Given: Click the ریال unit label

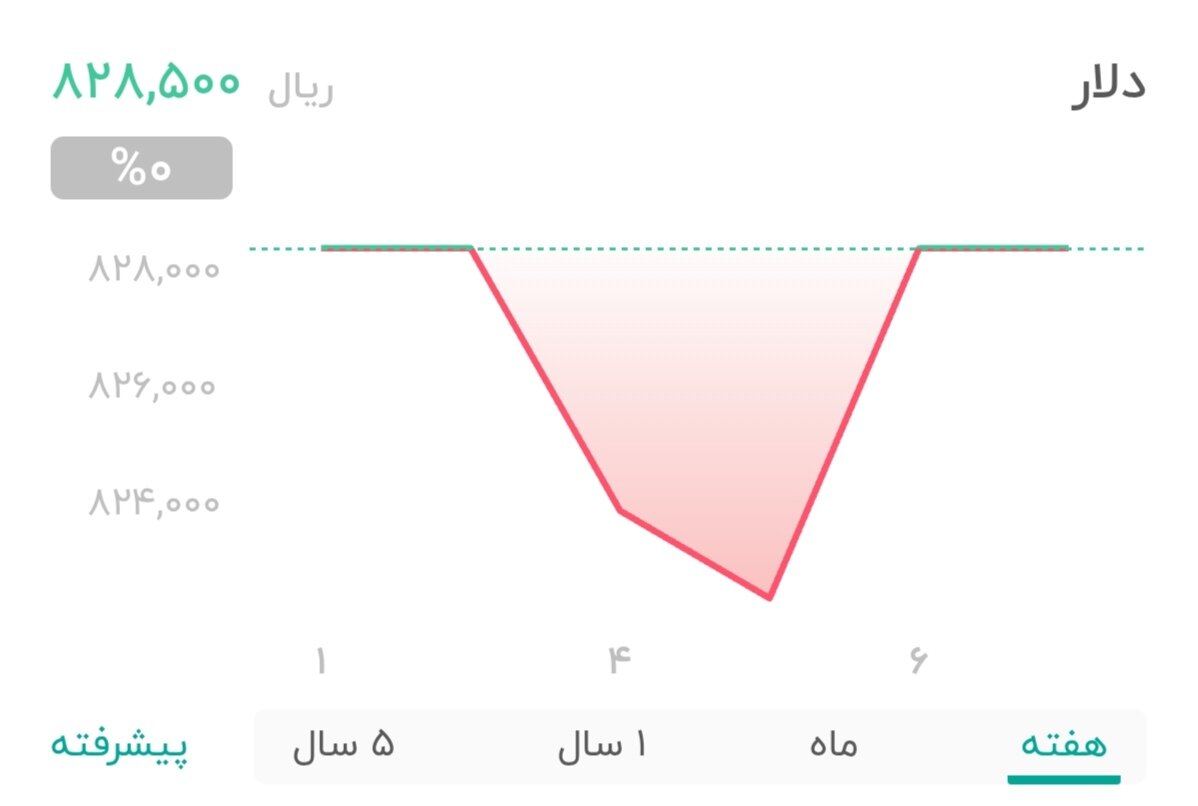Looking at the screenshot, I should coord(299,89).
